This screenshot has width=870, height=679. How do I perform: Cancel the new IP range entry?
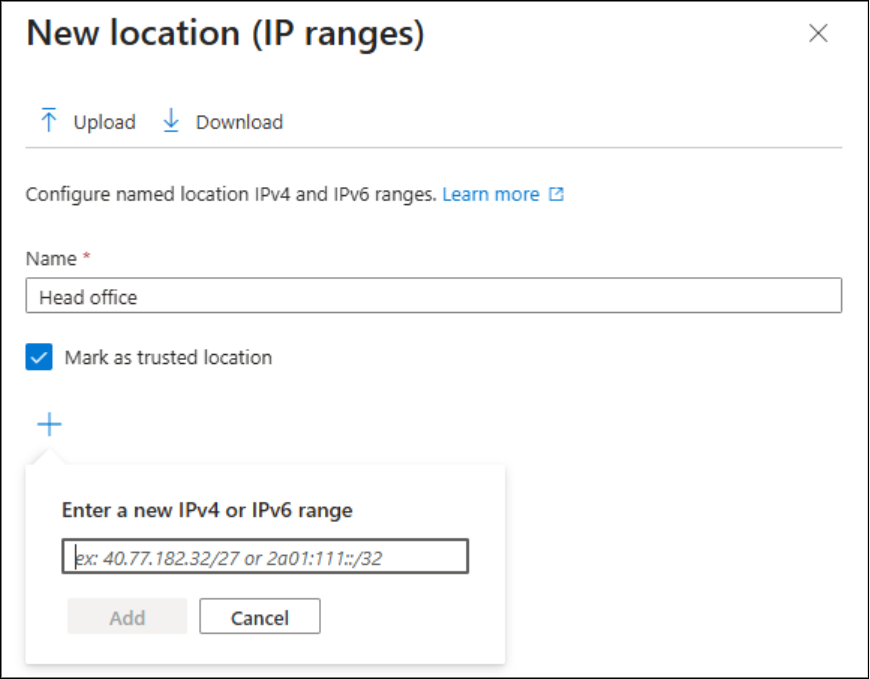click(260, 617)
